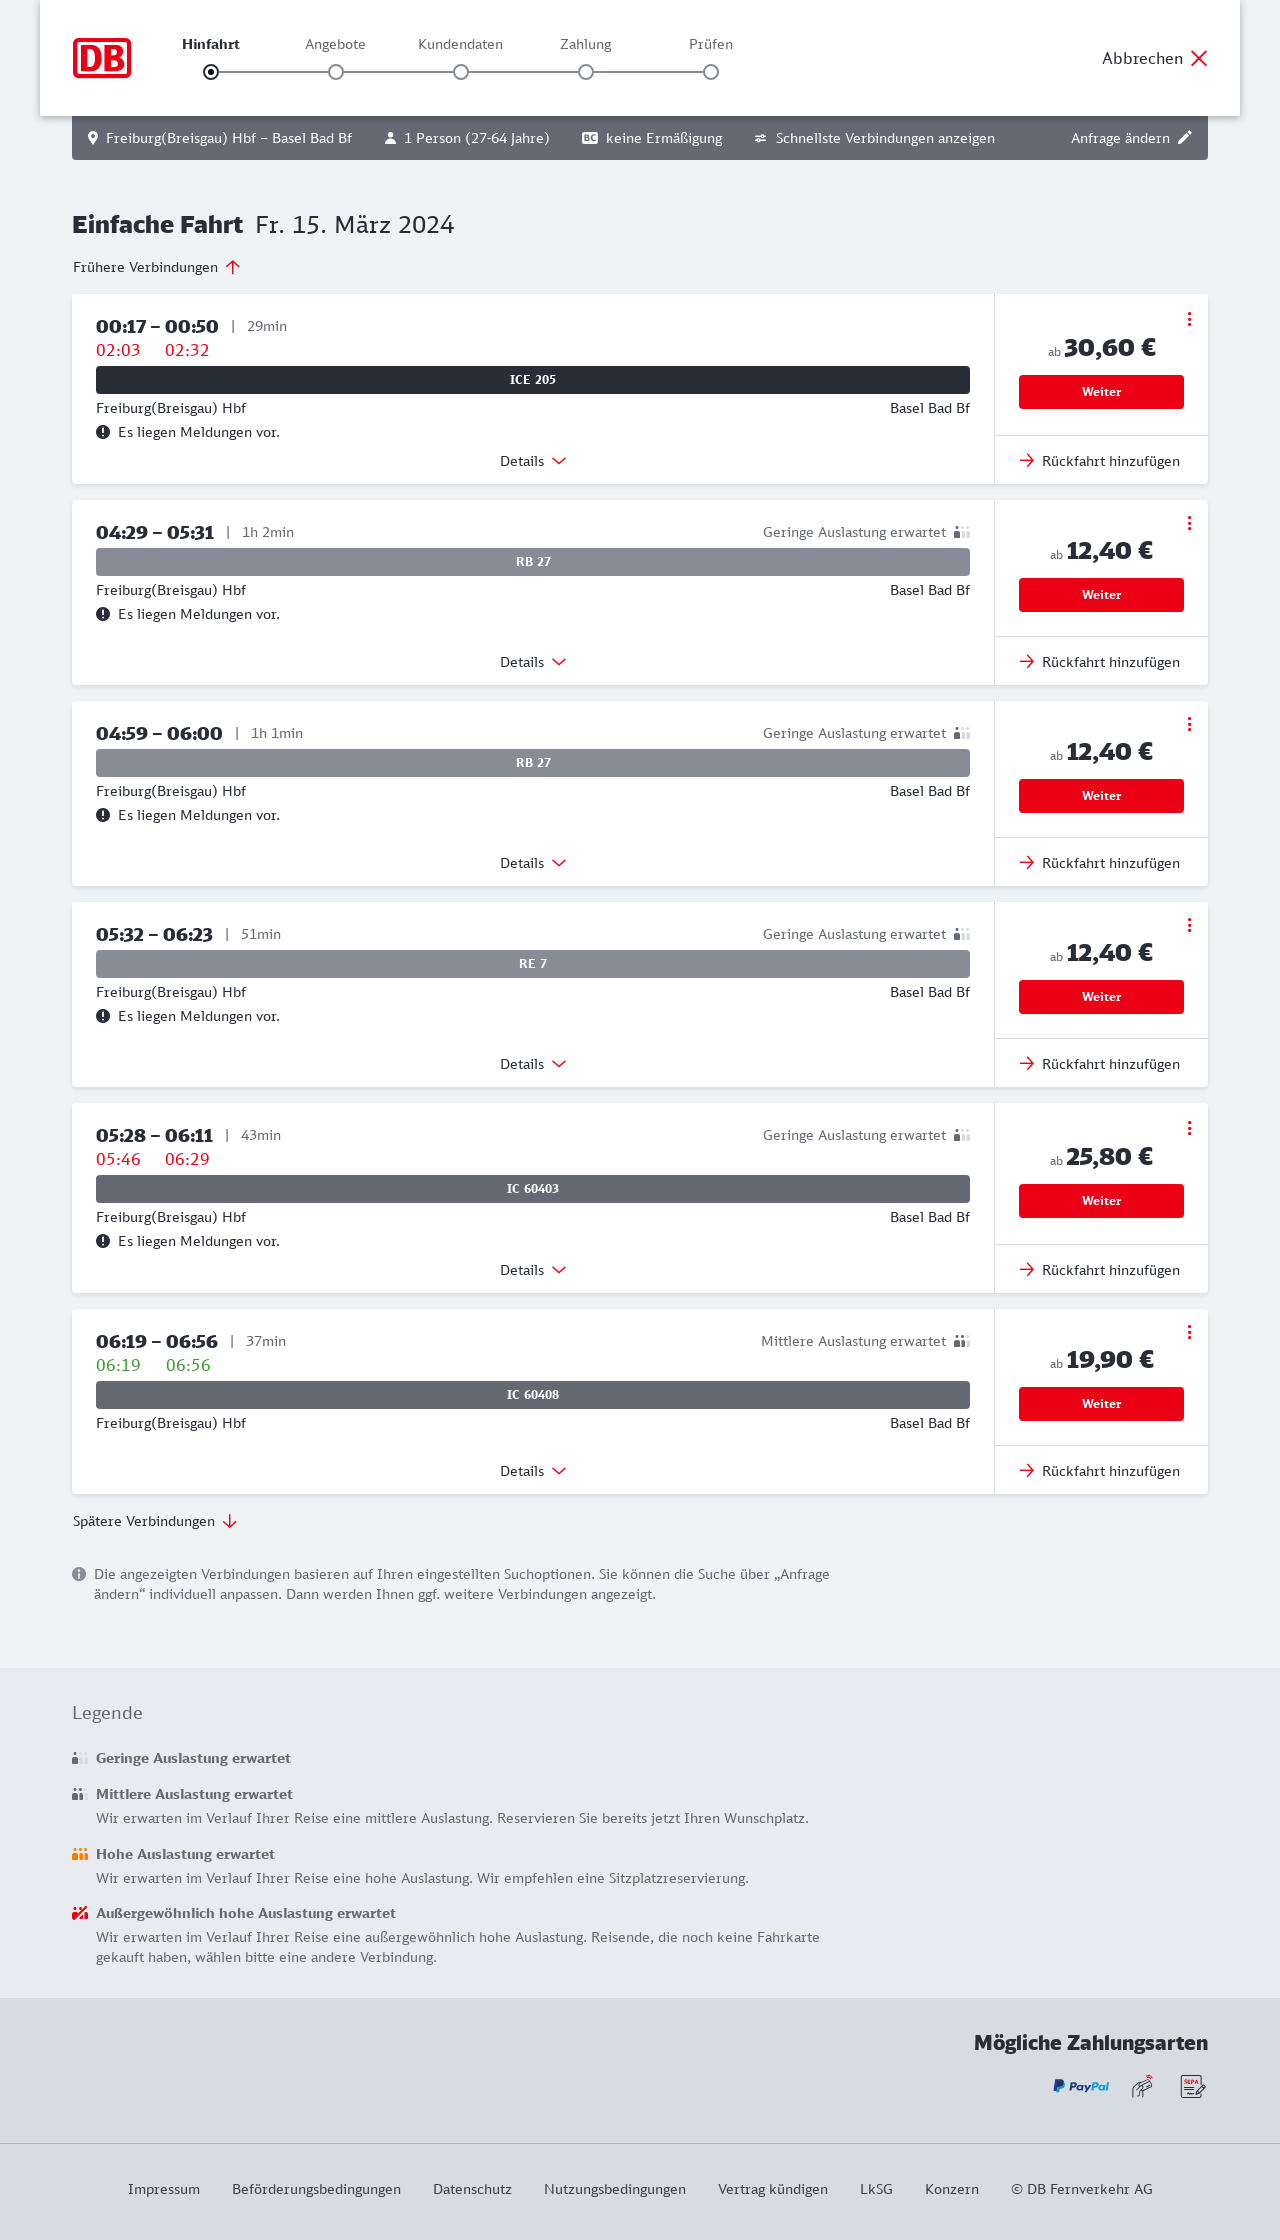Screen dimensions: 1280x2240
Task: Click the DB logo icon
Action: point(102,58)
